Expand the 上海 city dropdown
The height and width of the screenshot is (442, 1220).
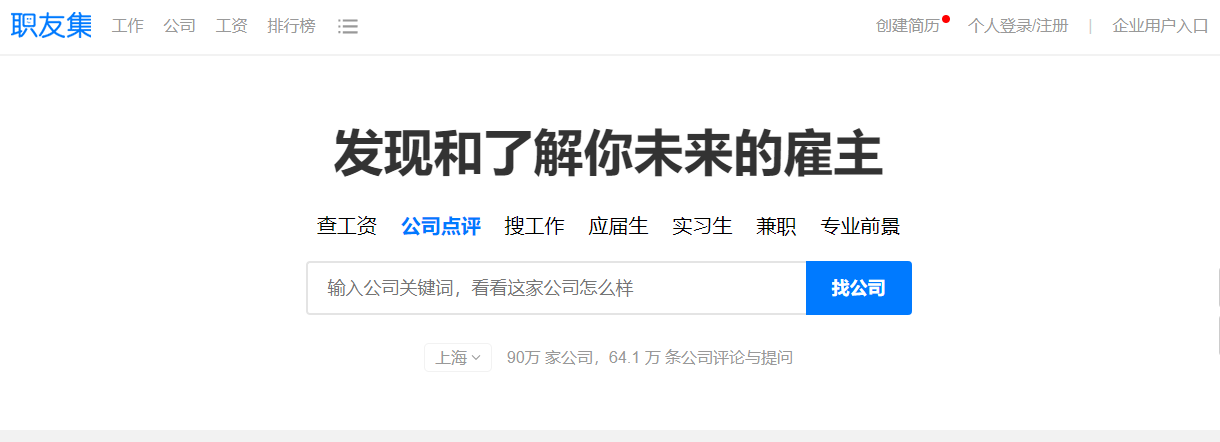coord(458,357)
